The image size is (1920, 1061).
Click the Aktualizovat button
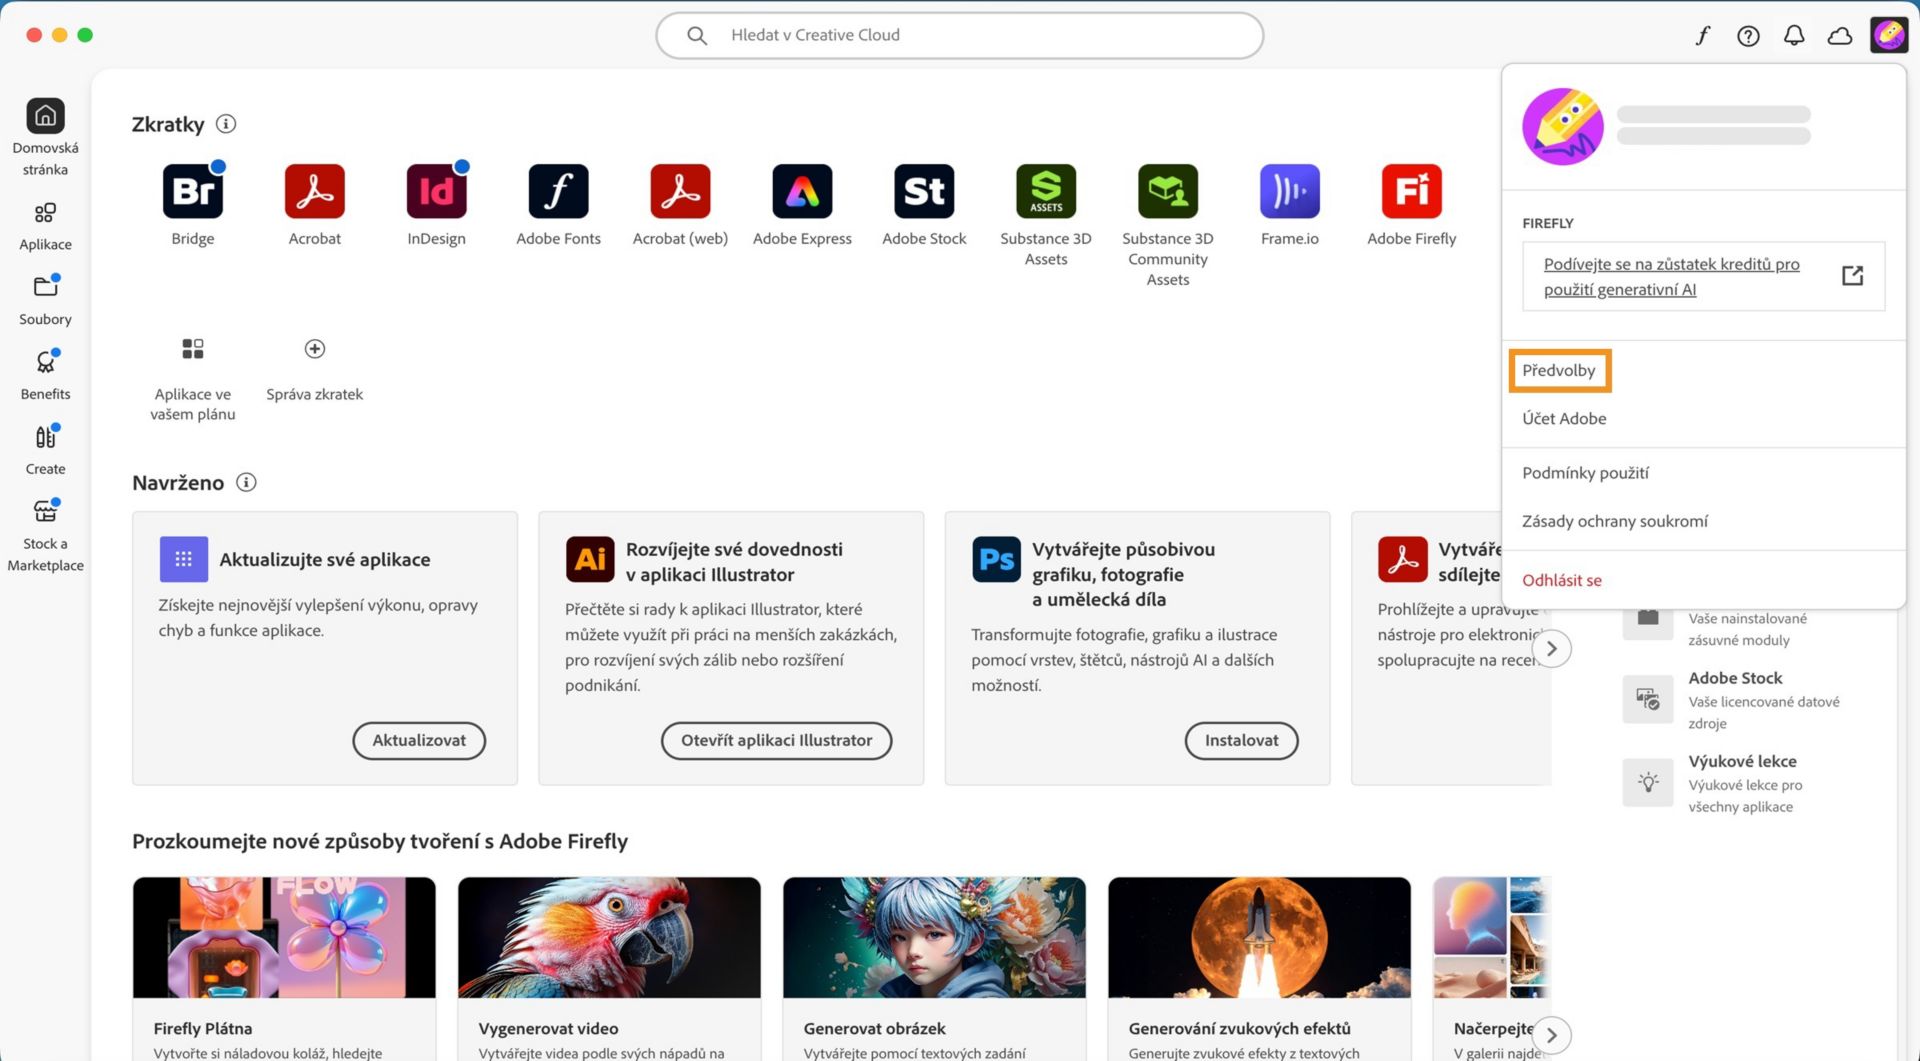point(418,740)
